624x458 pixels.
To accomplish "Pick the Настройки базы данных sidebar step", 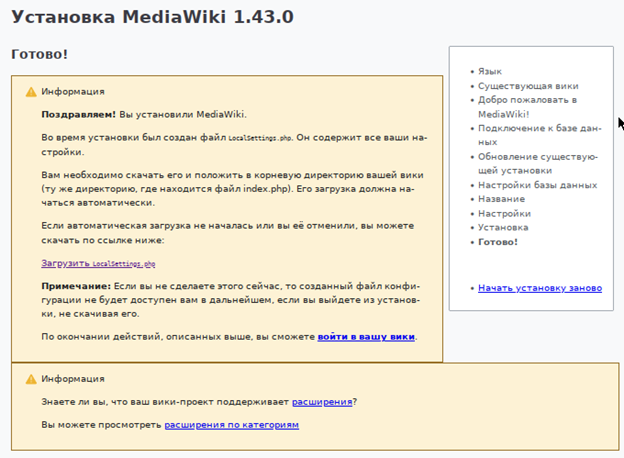I will [x=538, y=185].
